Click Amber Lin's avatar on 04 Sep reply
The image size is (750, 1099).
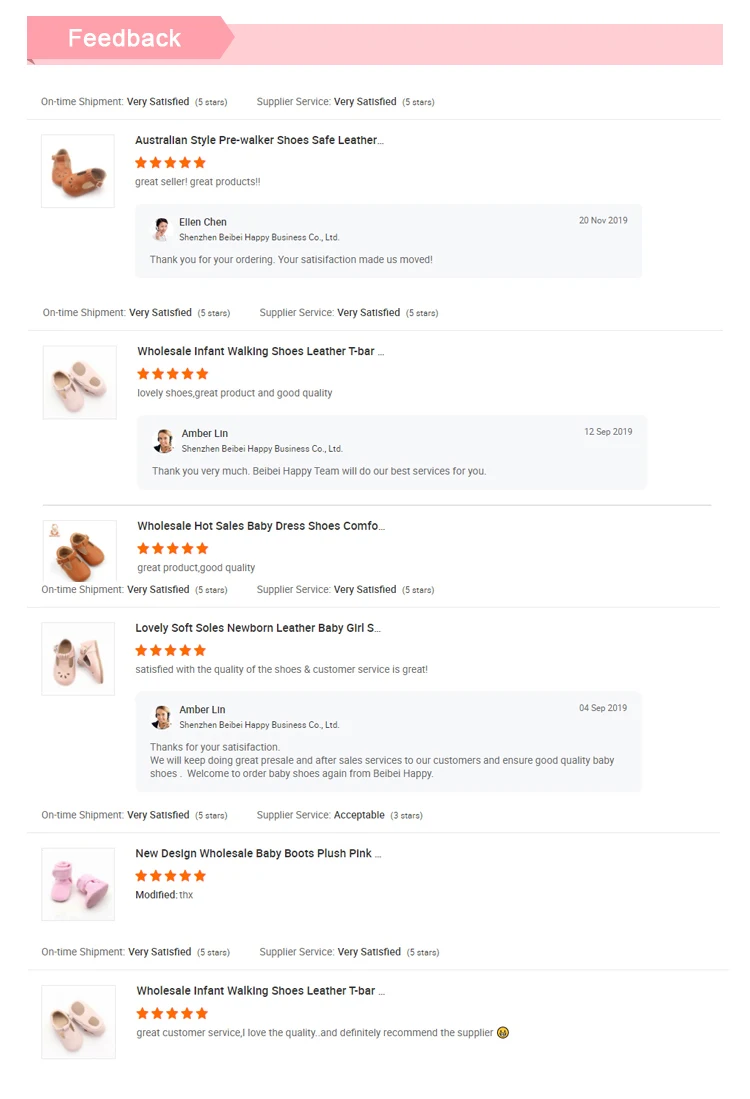click(x=162, y=717)
